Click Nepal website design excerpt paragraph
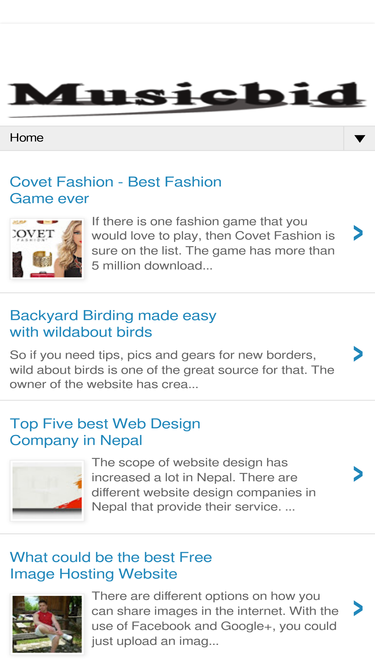 [204, 485]
